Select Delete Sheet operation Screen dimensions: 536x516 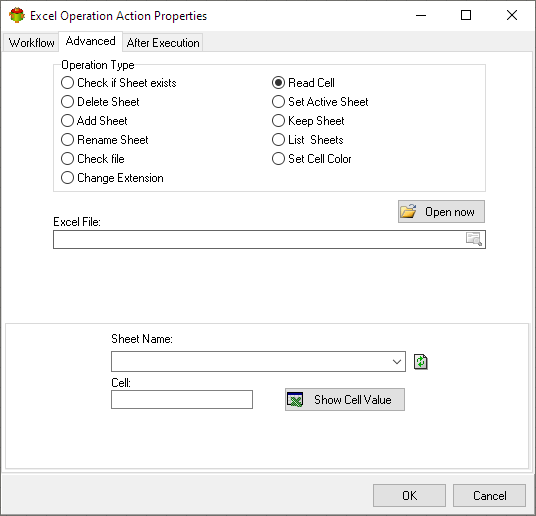pyautogui.click(x=100, y=102)
